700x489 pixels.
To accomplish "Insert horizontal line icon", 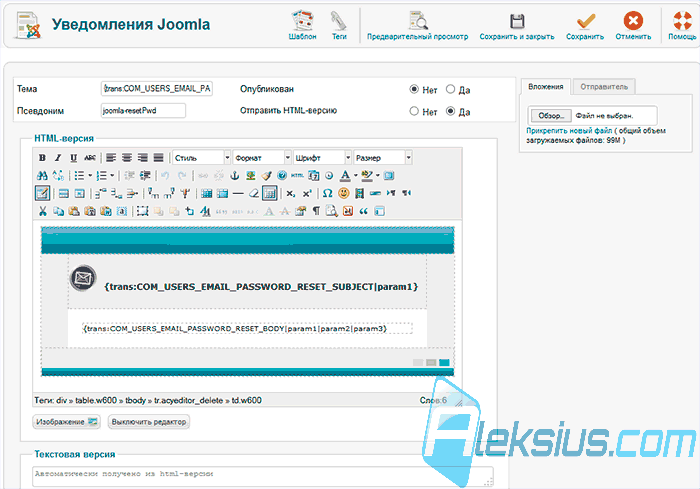I will [238, 193].
